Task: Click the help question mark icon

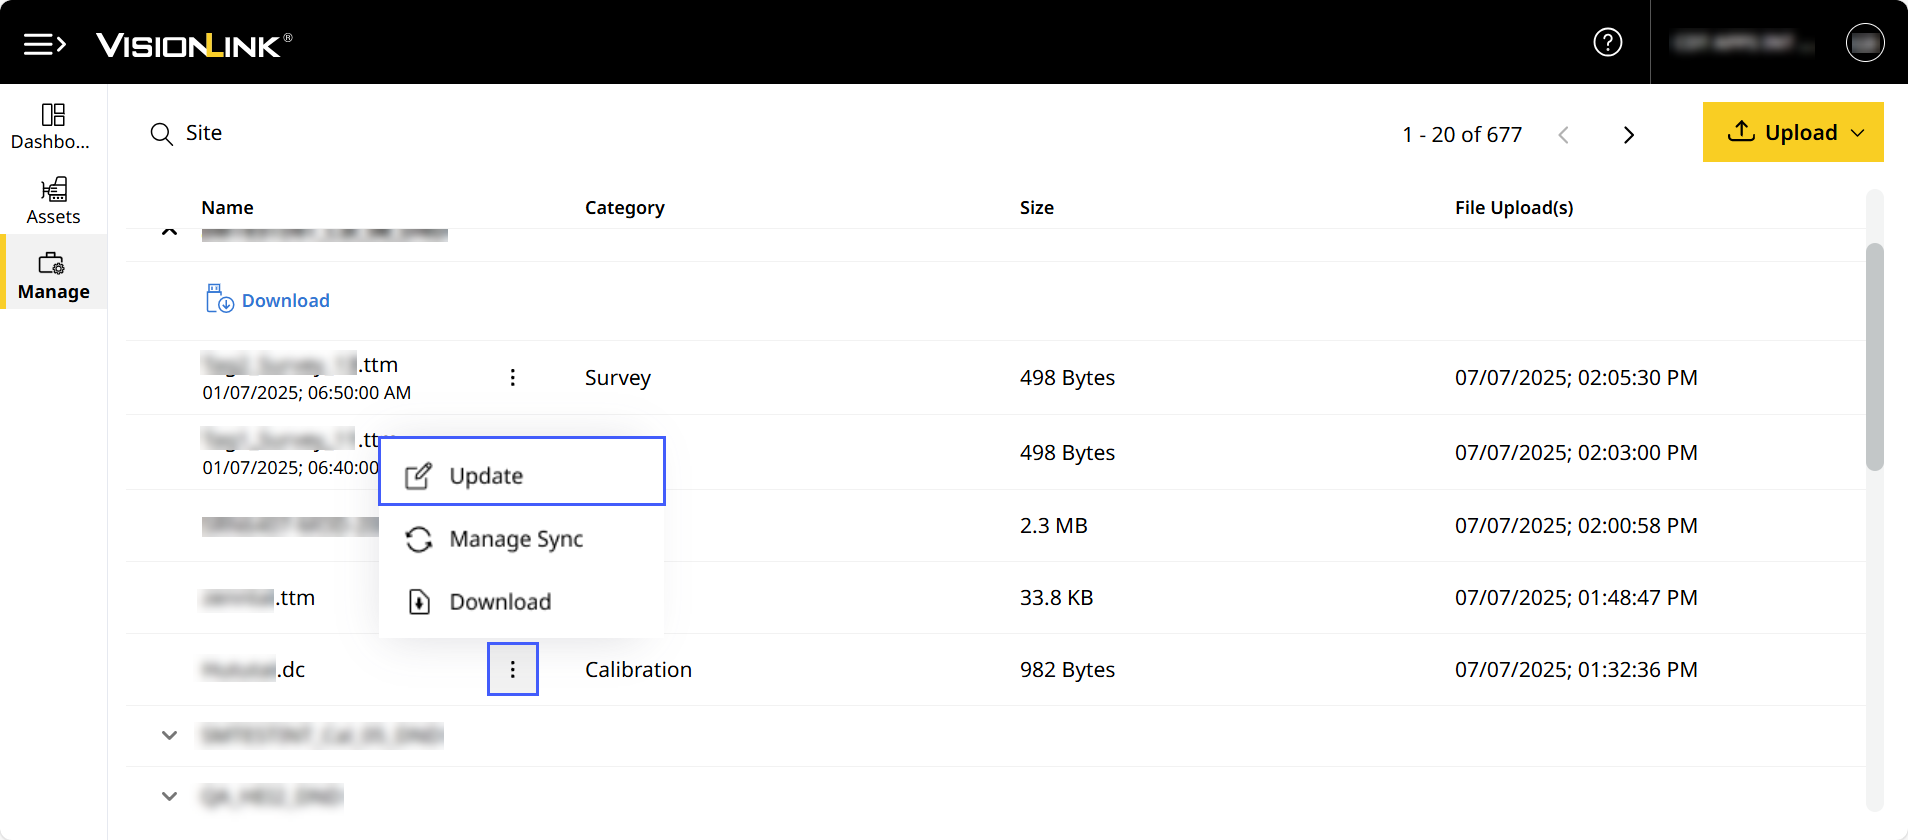Action: pyautogui.click(x=1607, y=42)
